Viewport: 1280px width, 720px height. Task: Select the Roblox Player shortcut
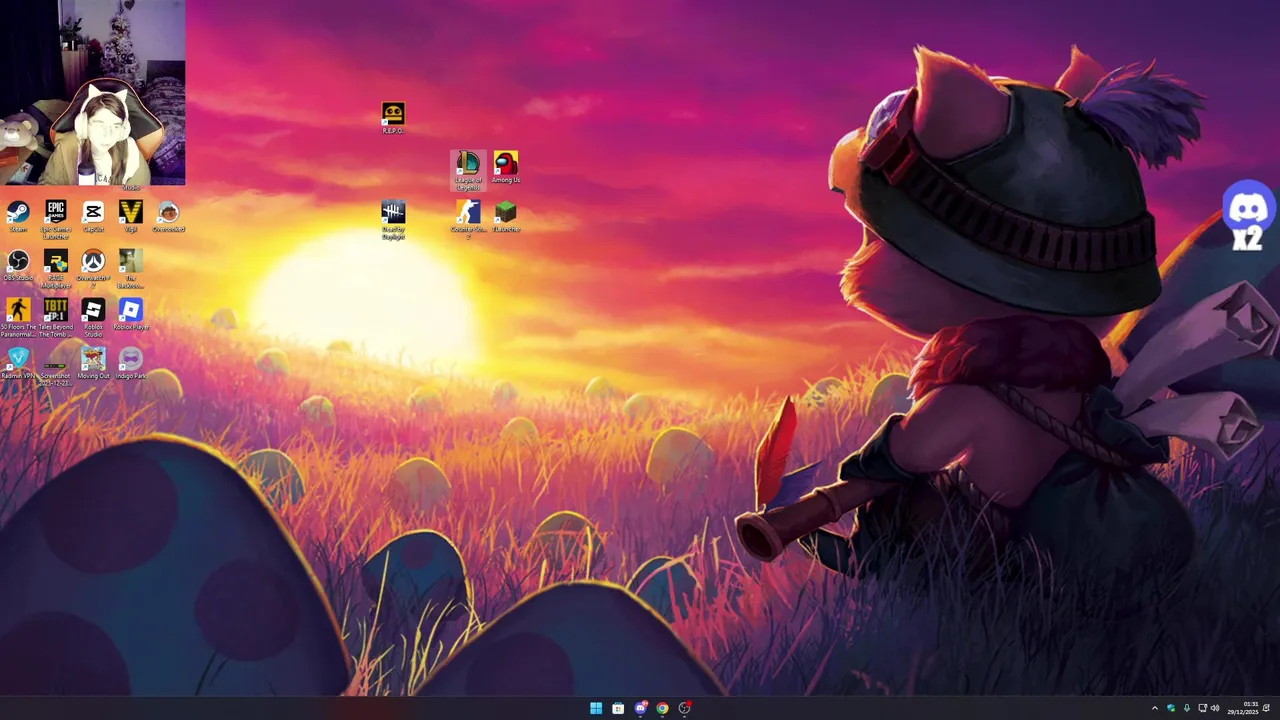pos(130,314)
